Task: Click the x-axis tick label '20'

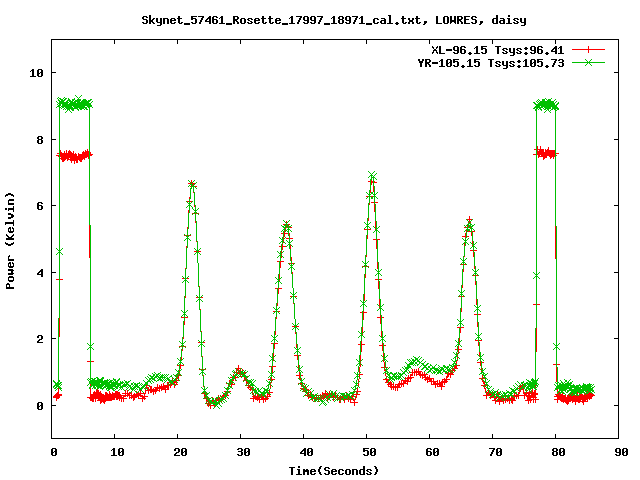Action: 180,452
